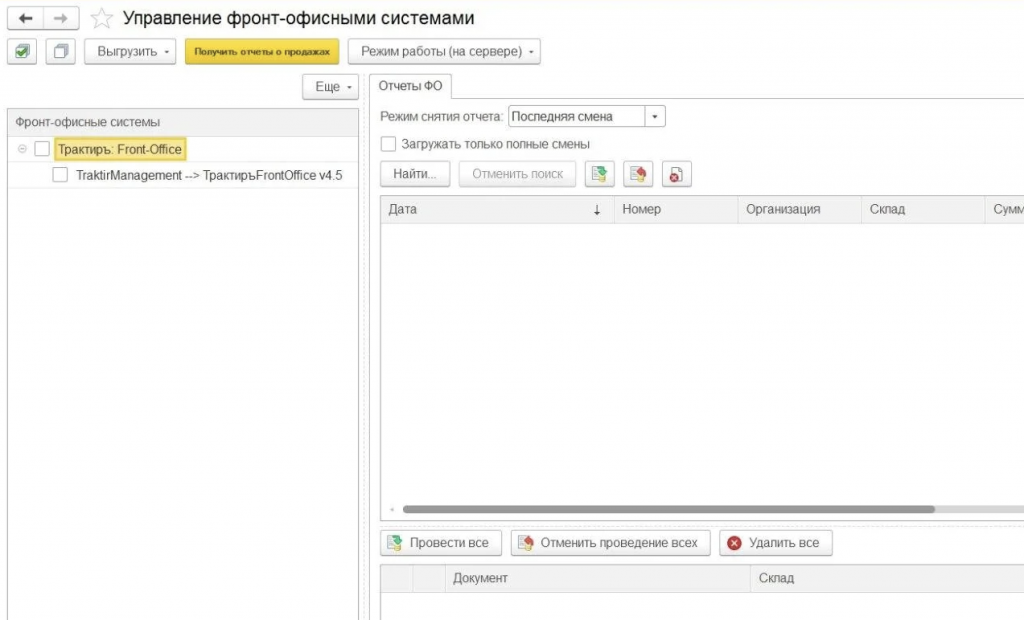Collapse the Трактиръ: Front-Office tree node
Screen dimensions: 1024x620
[22, 149]
